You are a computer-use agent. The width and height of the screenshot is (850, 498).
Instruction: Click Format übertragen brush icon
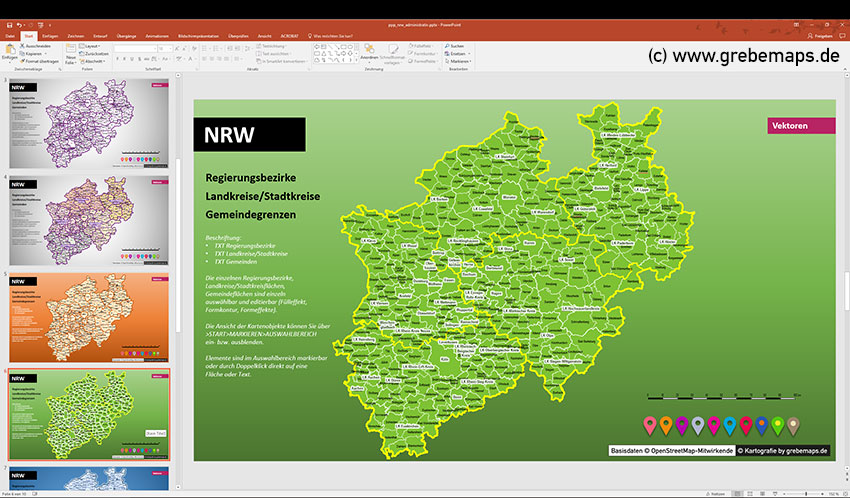[23, 61]
